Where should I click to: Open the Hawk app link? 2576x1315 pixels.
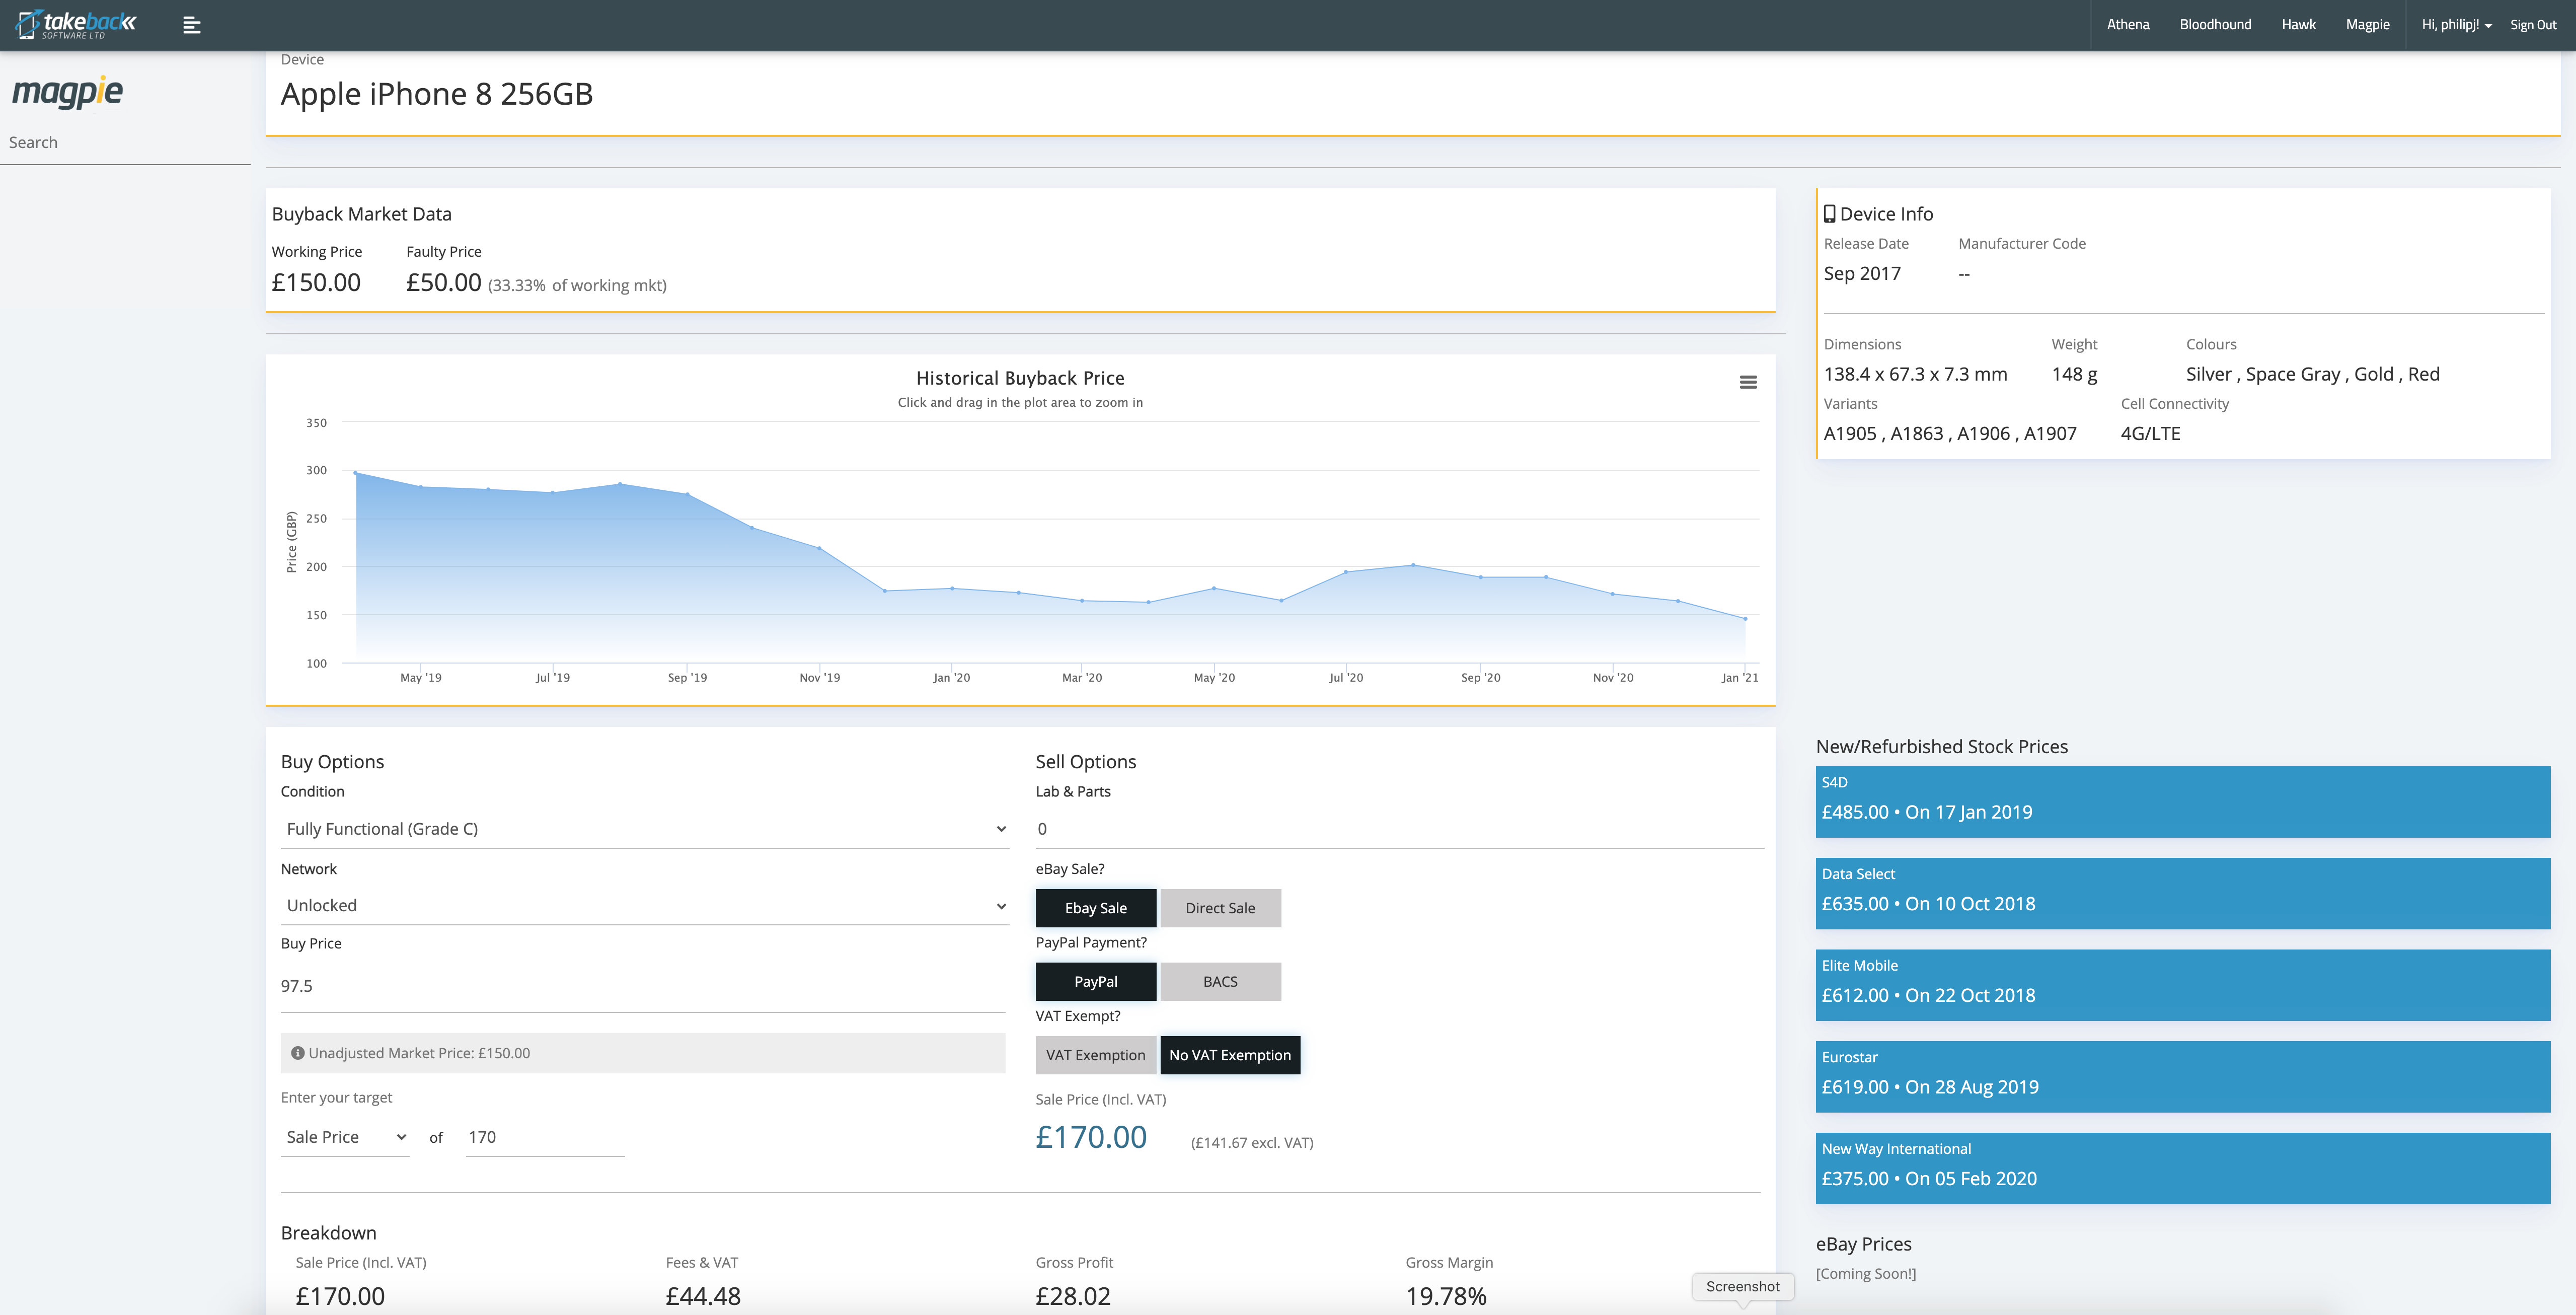[2298, 25]
